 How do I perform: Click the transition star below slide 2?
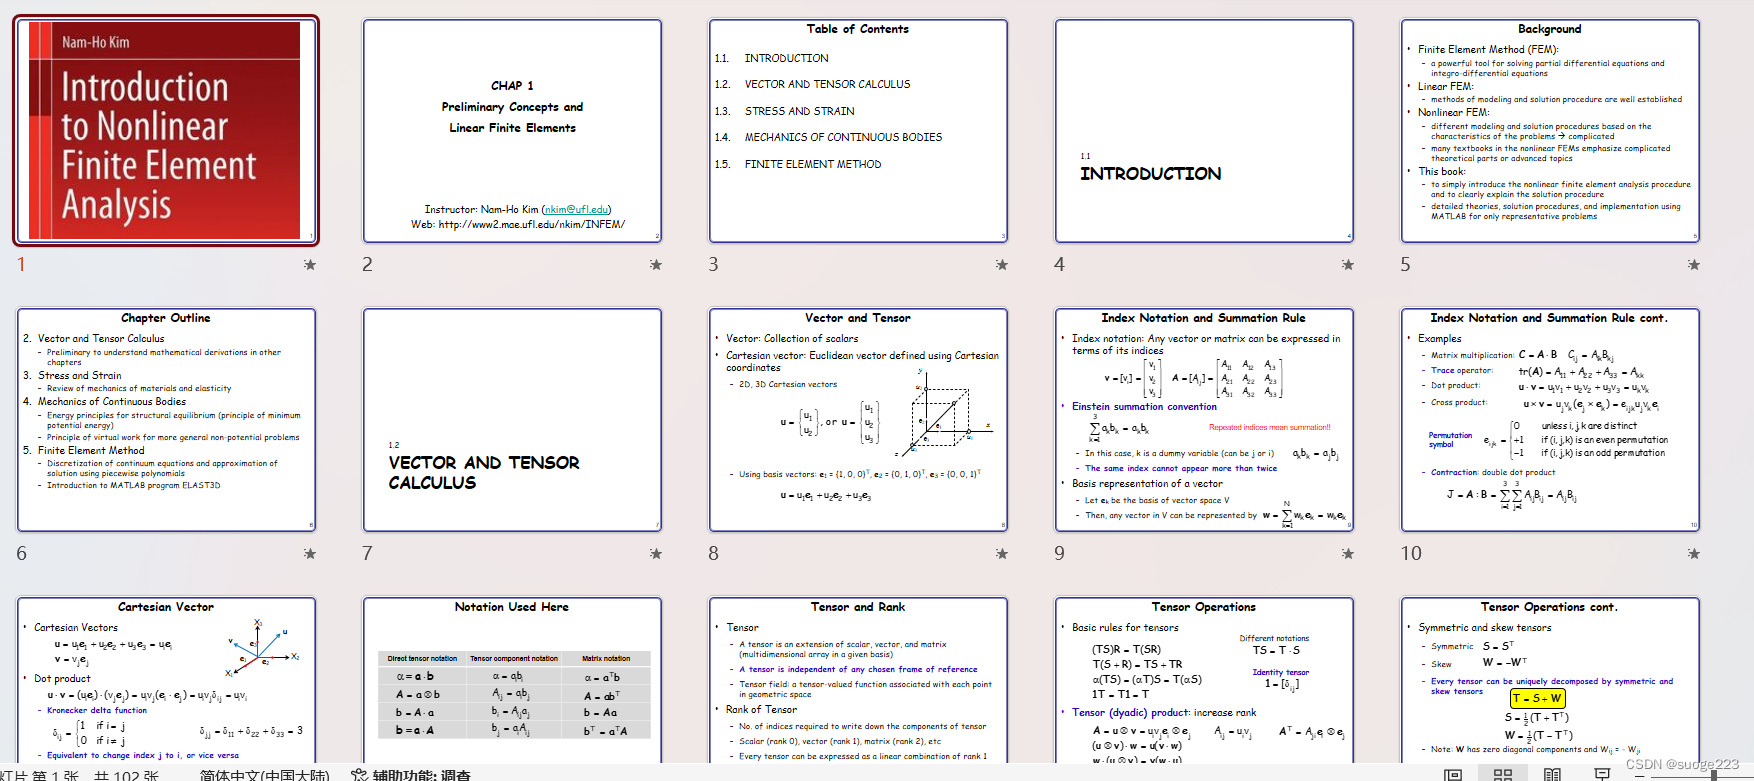click(x=656, y=265)
